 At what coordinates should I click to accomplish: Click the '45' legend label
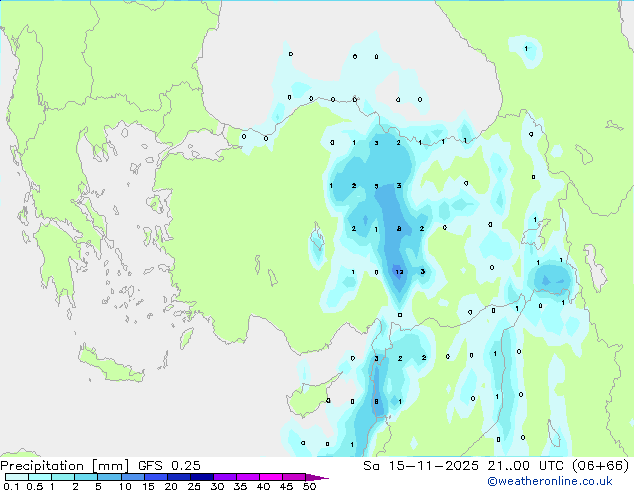[286, 486]
